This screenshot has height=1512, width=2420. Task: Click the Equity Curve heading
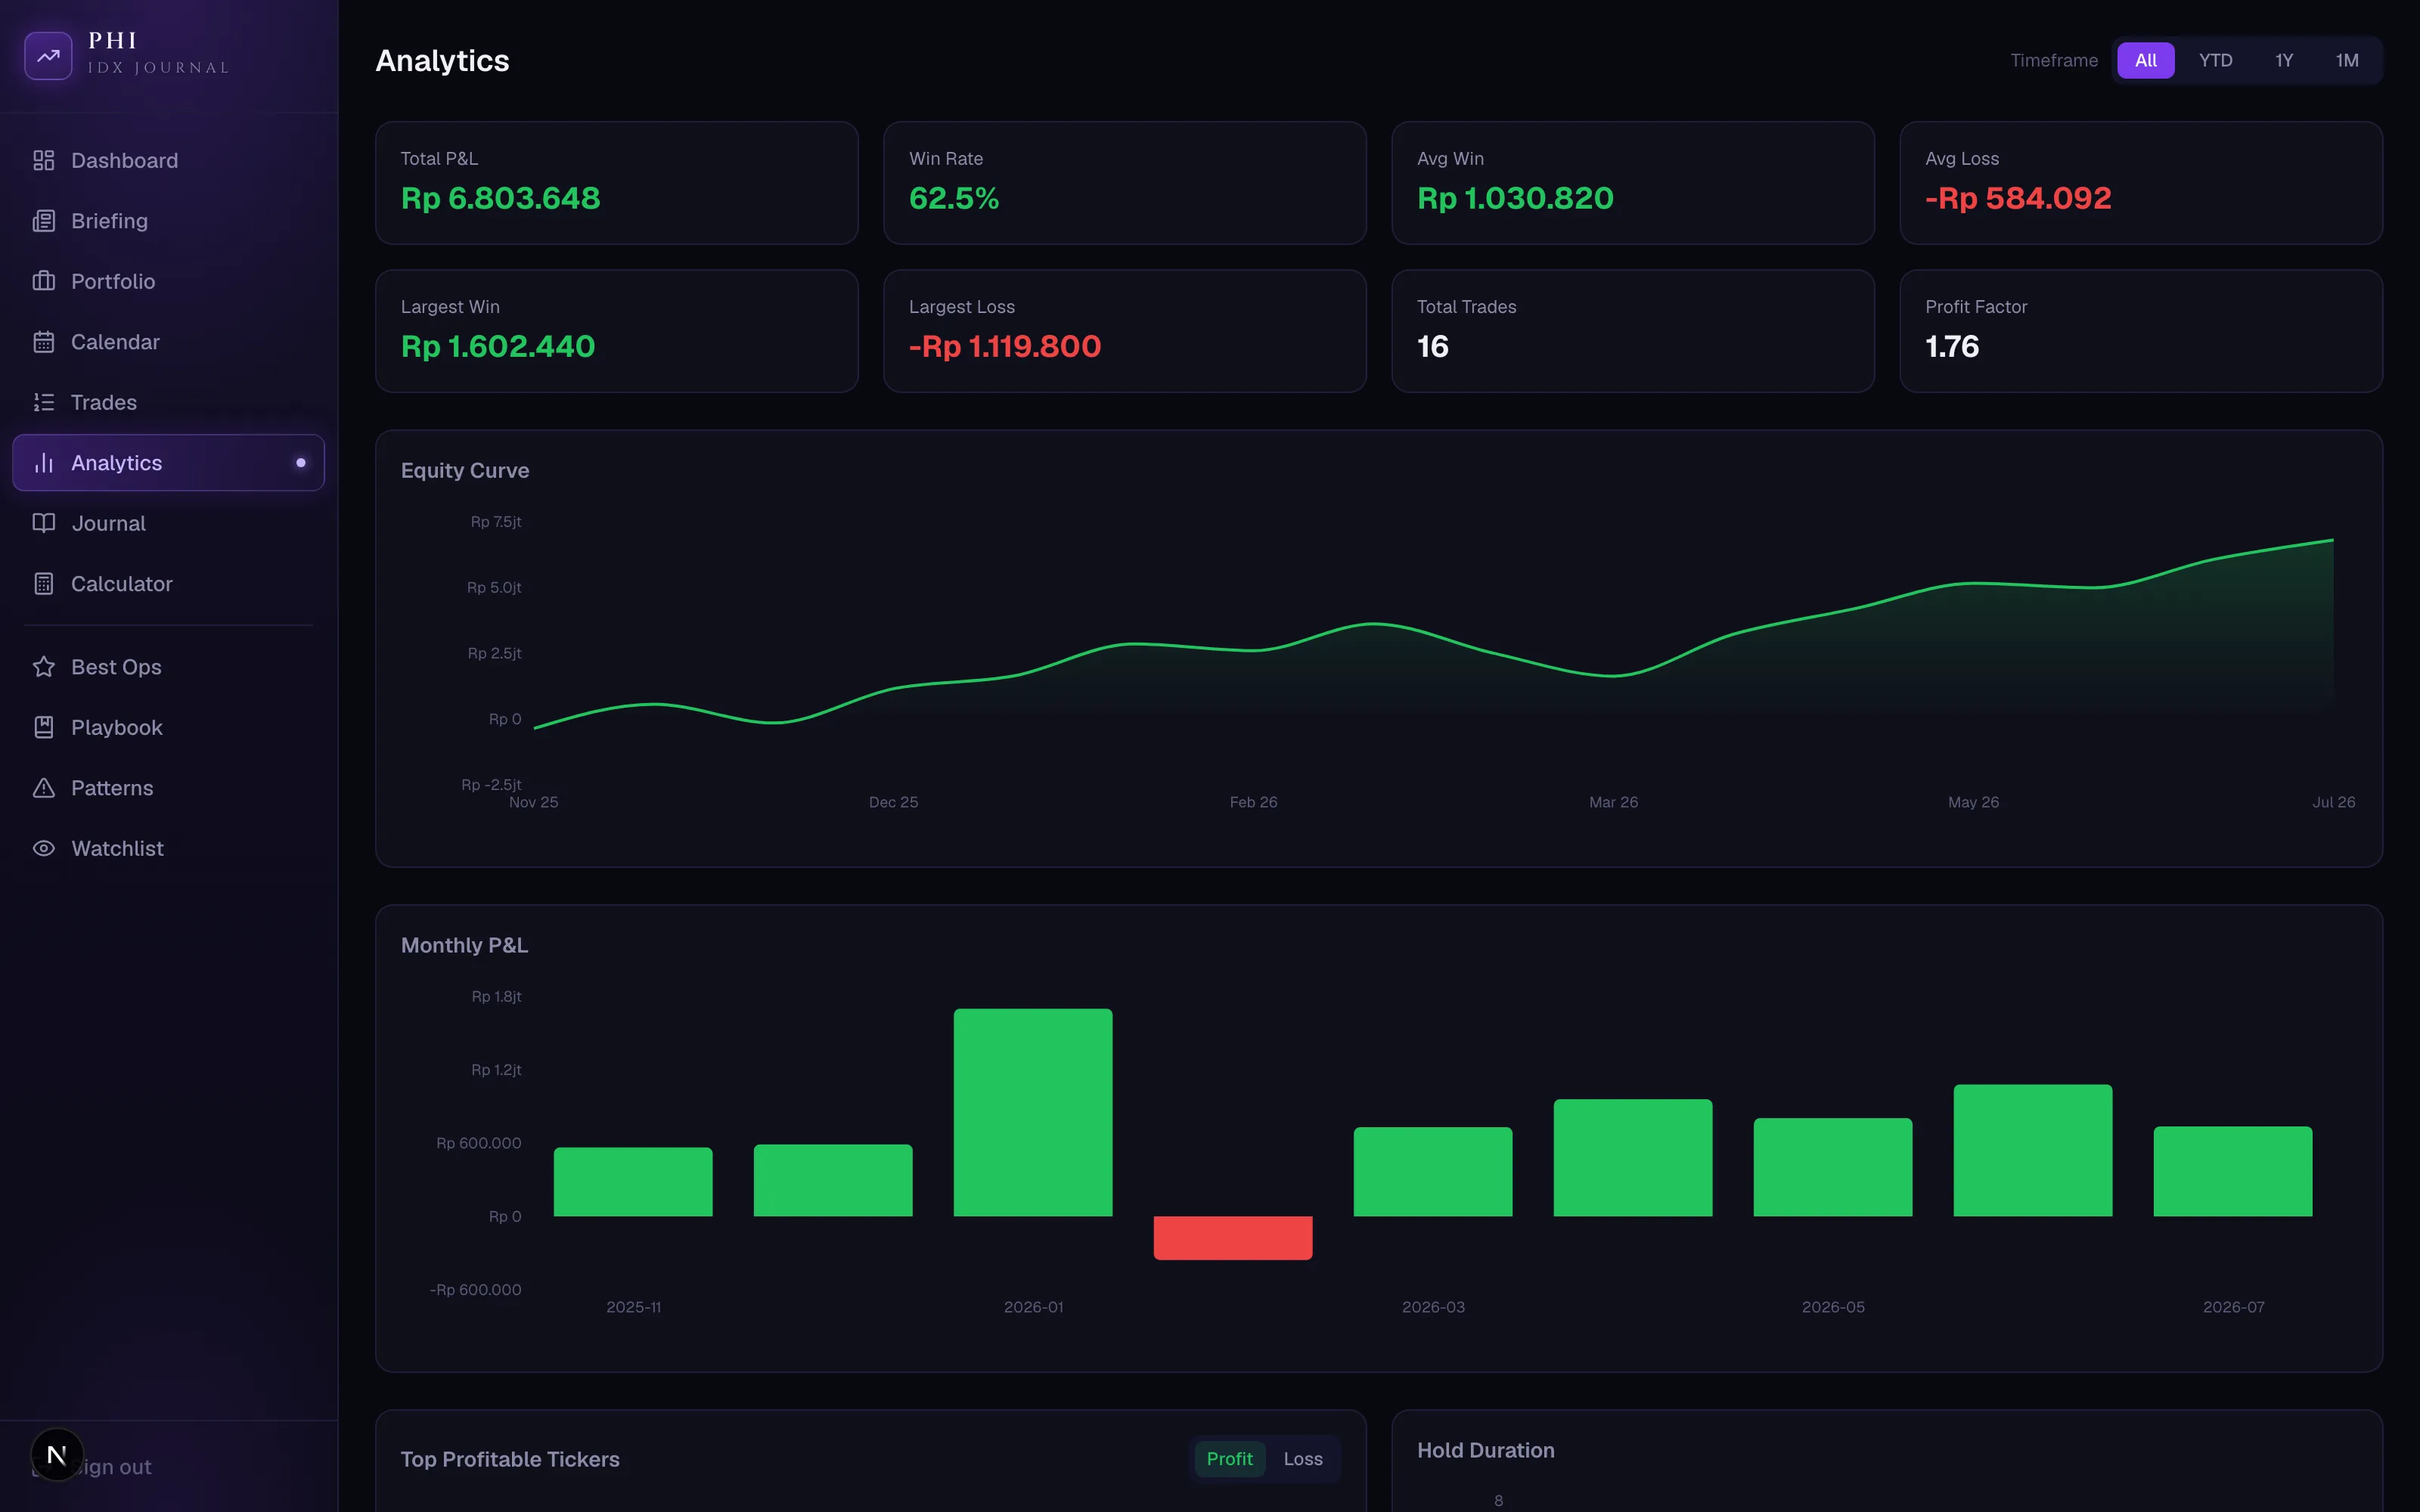point(465,470)
